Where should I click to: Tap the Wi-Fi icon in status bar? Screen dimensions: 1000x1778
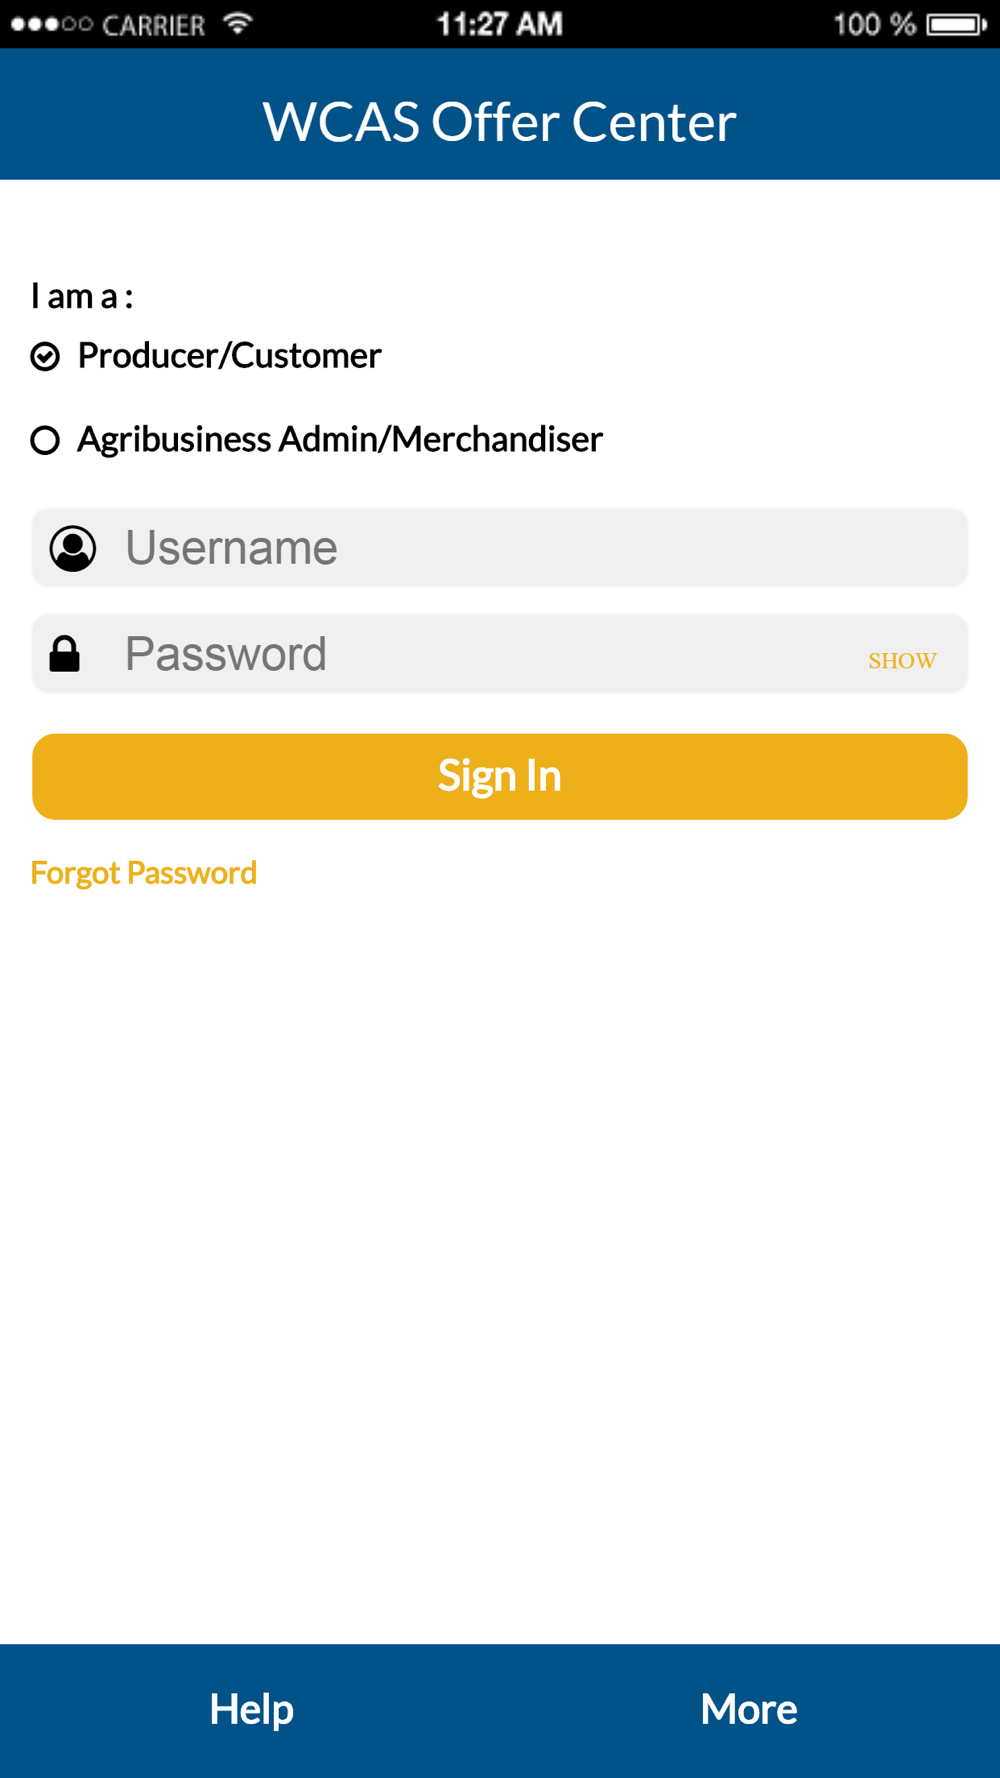tap(238, 23)
